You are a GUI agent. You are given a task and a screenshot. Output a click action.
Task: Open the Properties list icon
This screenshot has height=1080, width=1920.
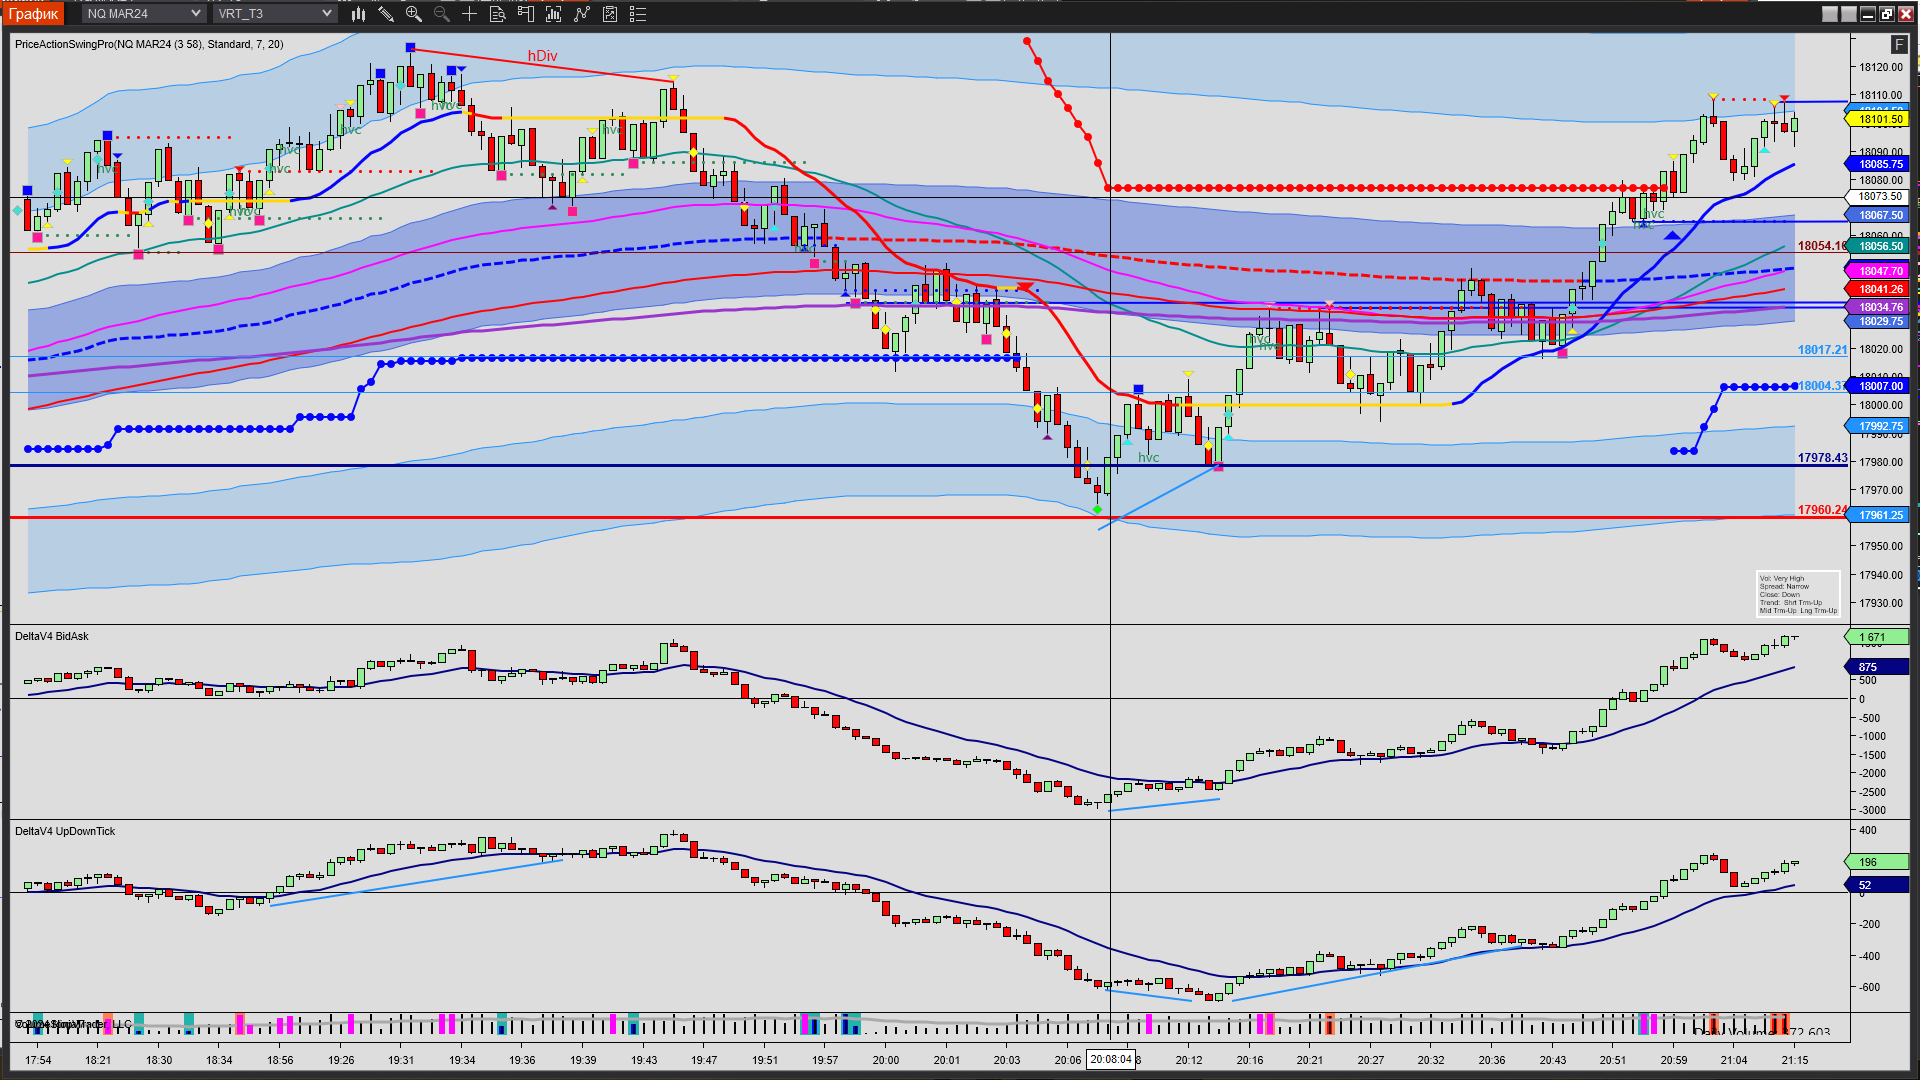point(638,14)
